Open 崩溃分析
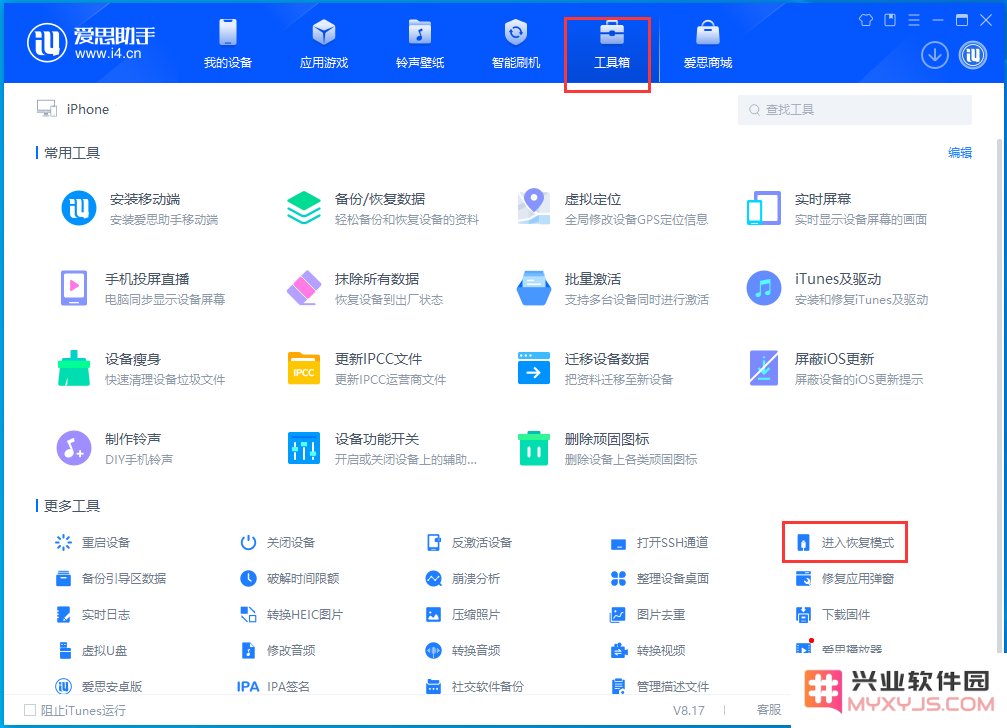The width and height of the screenshot is (1007, 728). (x=462, y=578)
